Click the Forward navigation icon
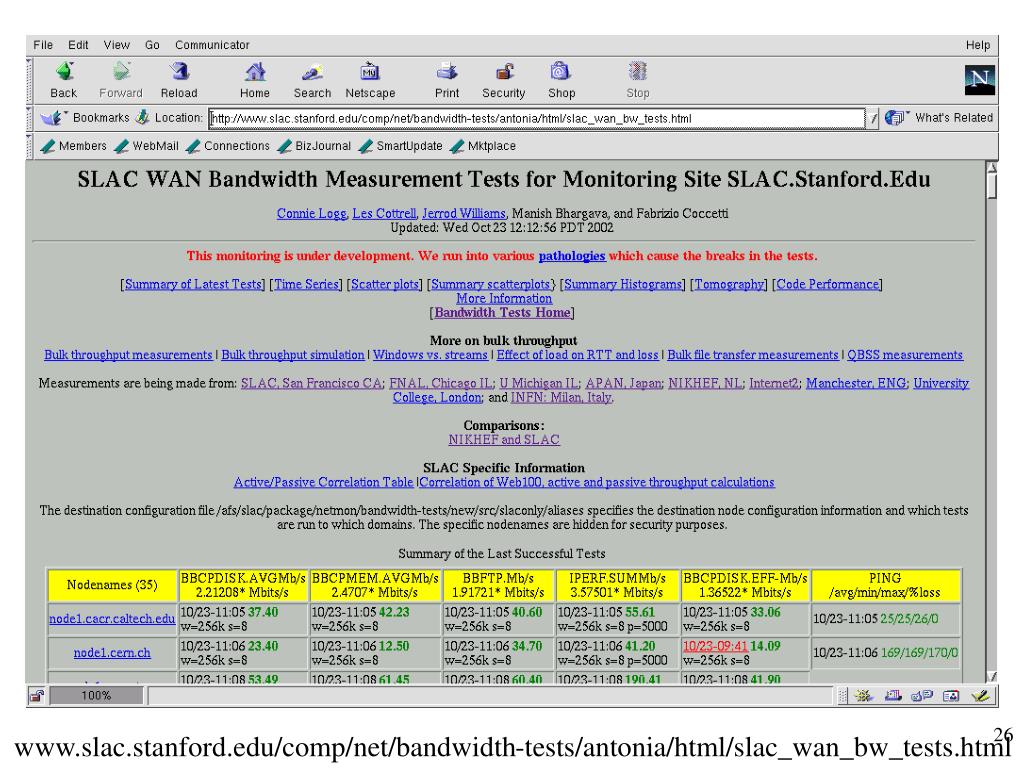 pos(121,72)
